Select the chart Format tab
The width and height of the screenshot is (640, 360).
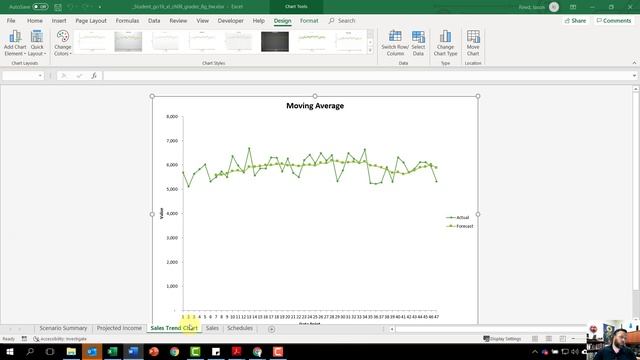pos(309,20)
